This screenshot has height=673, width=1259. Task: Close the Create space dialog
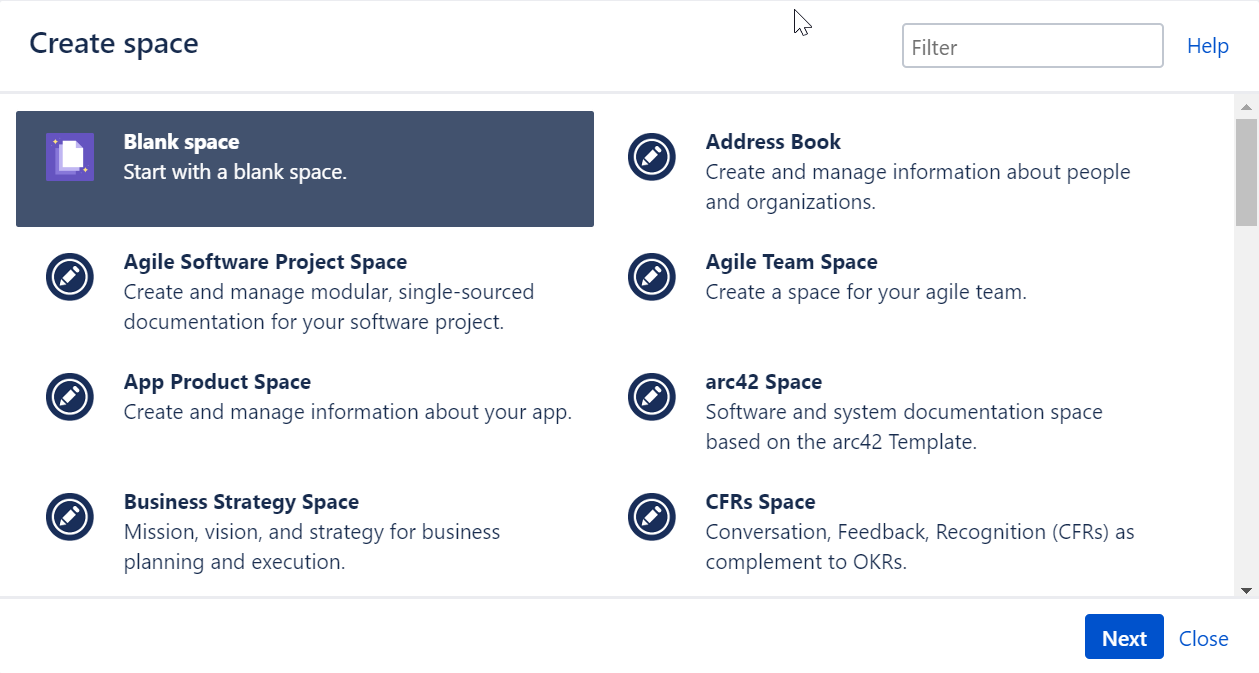coord(1203,639)
